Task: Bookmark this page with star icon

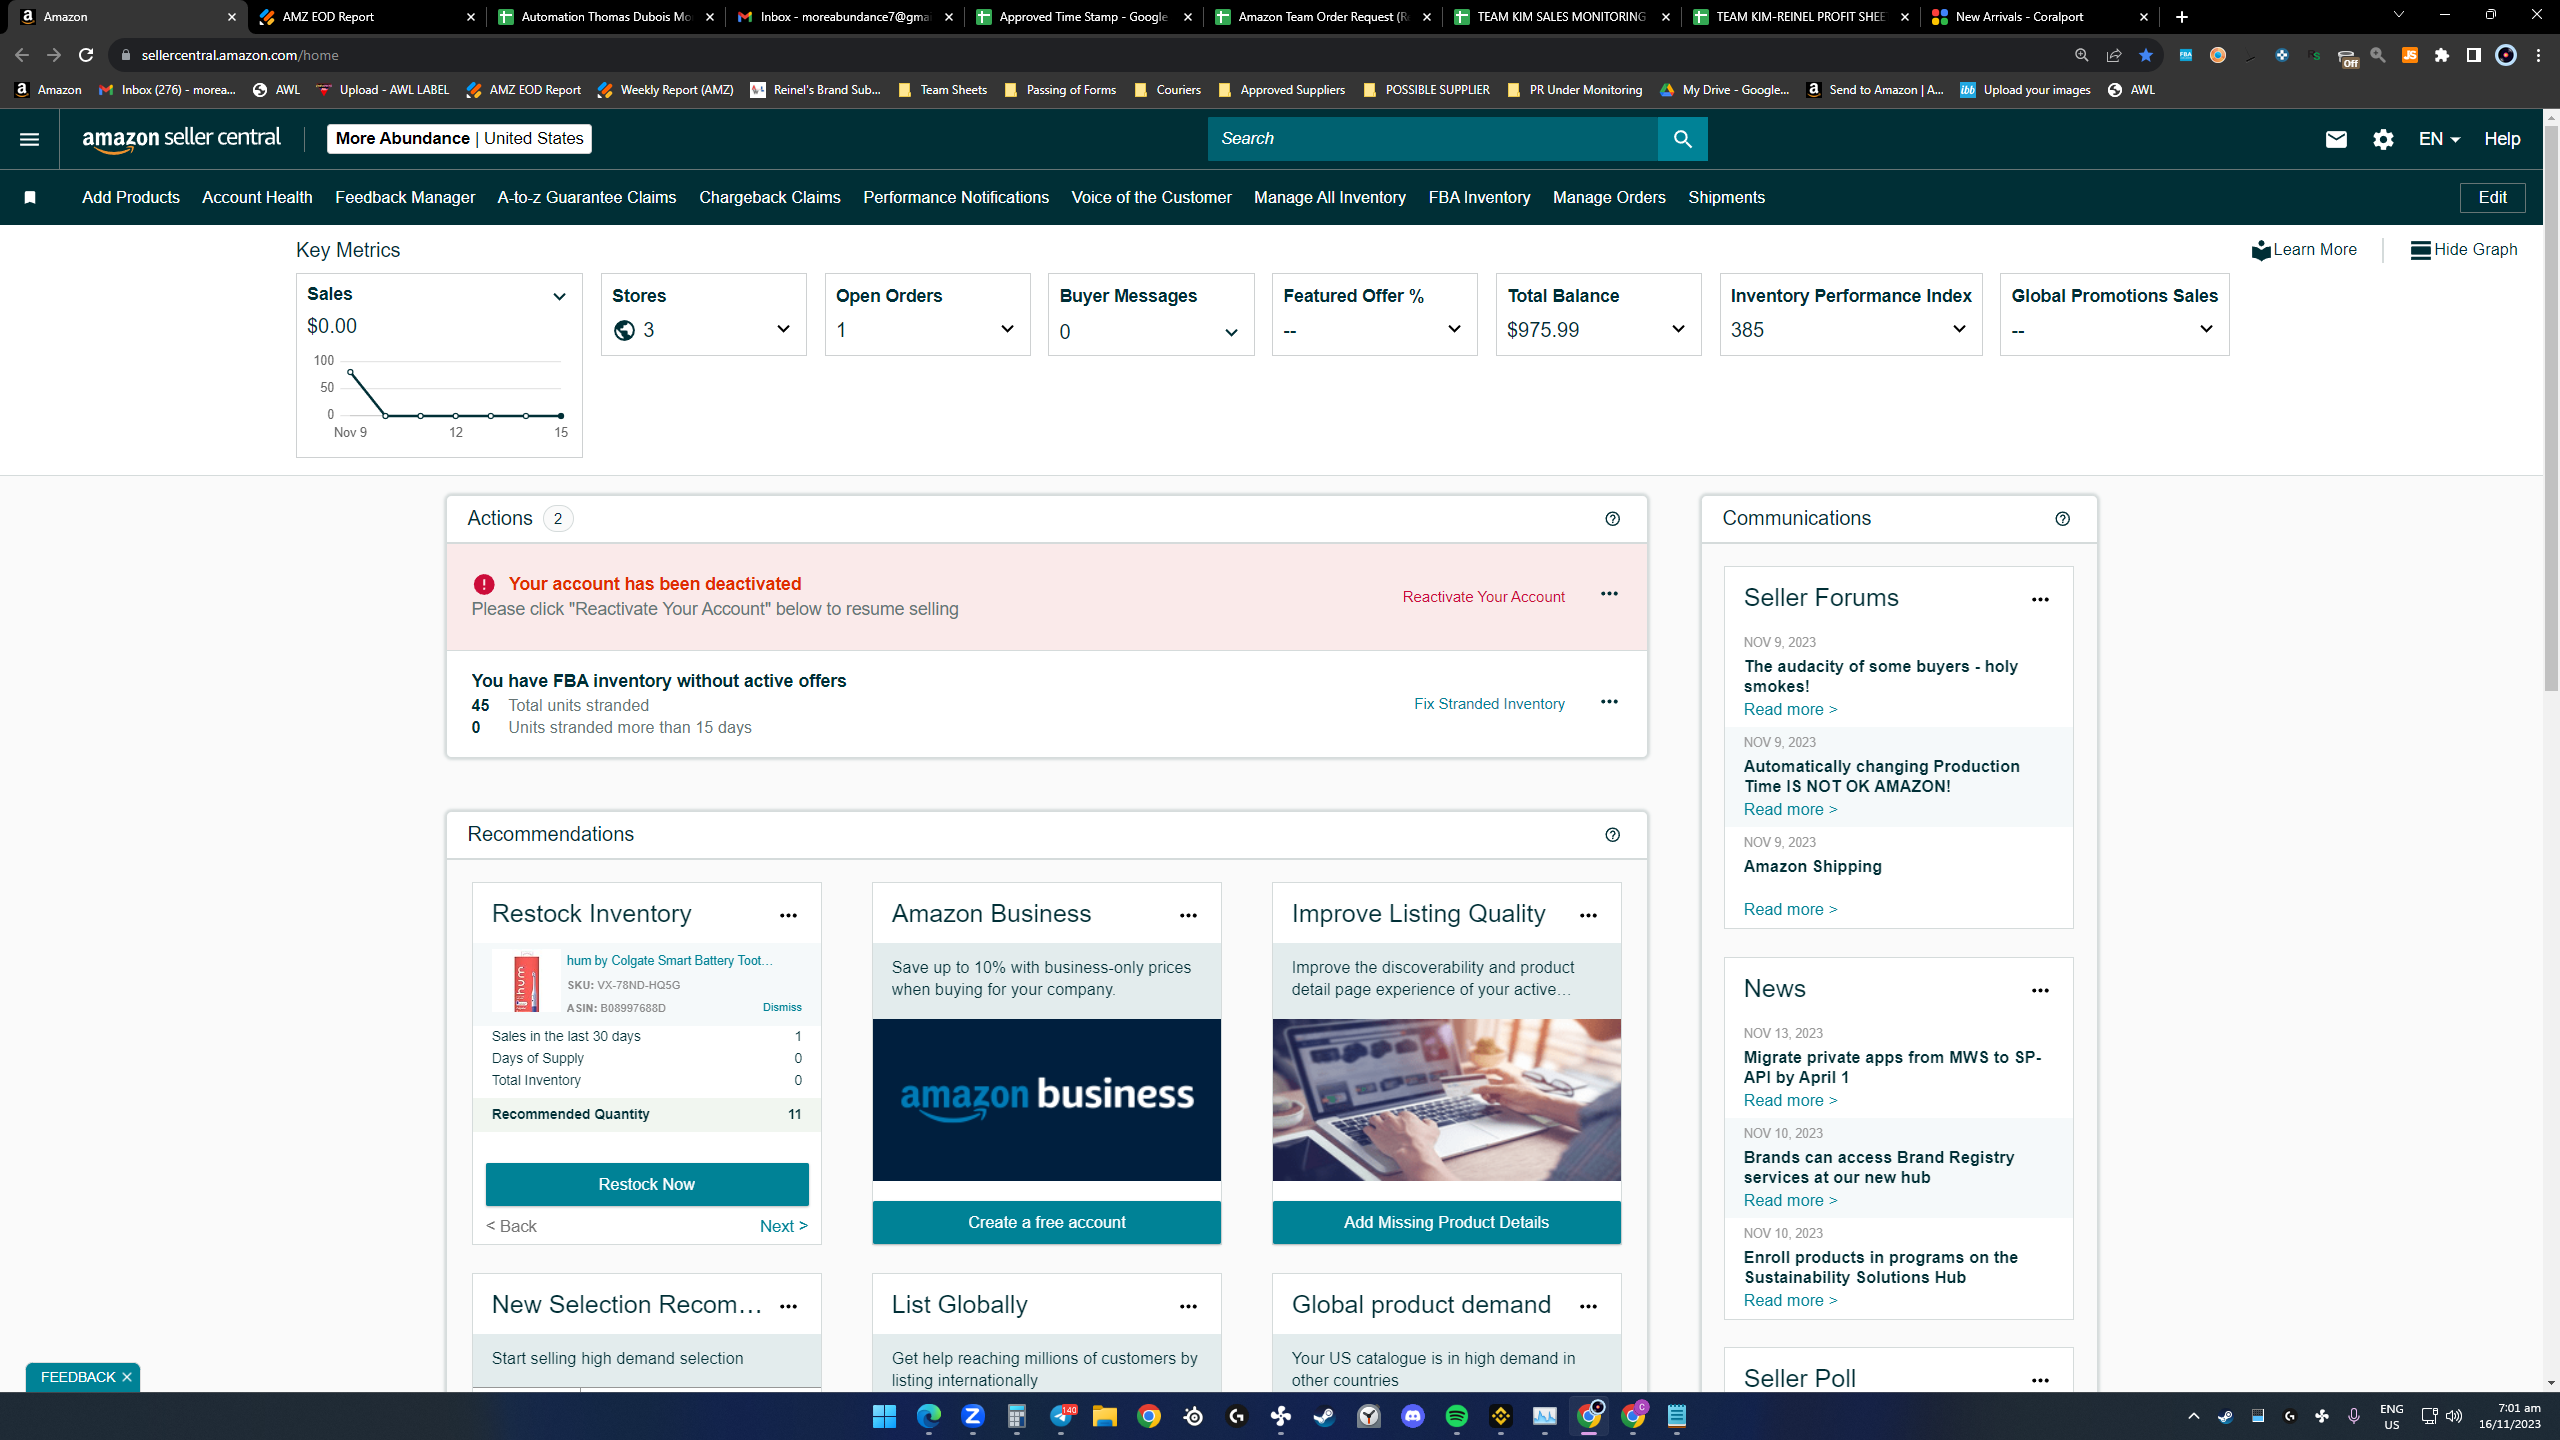Action: pos(2145,56)
